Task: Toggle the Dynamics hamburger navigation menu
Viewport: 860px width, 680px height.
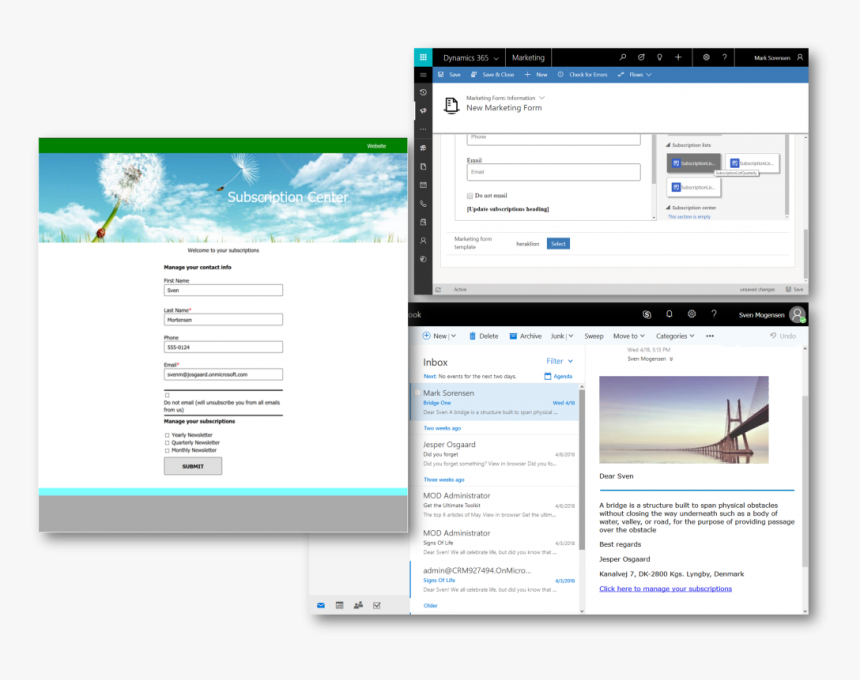Action: pyautogui.click(x=423, y=75)
